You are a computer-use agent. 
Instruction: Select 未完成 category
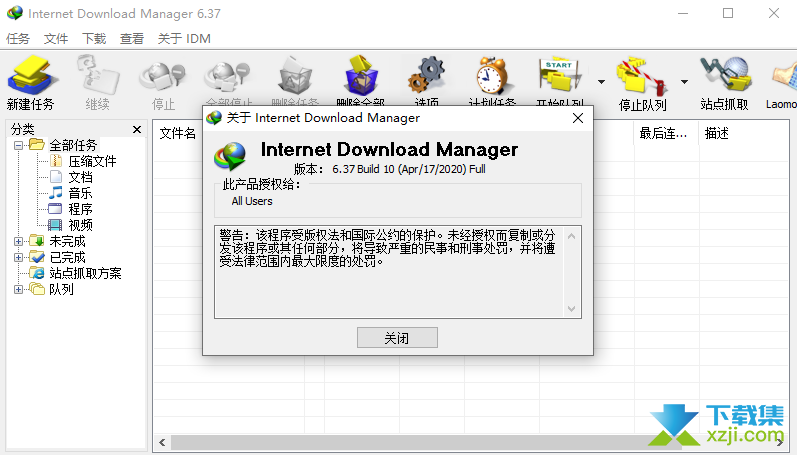pyautogui.click(x=67, y=241)
